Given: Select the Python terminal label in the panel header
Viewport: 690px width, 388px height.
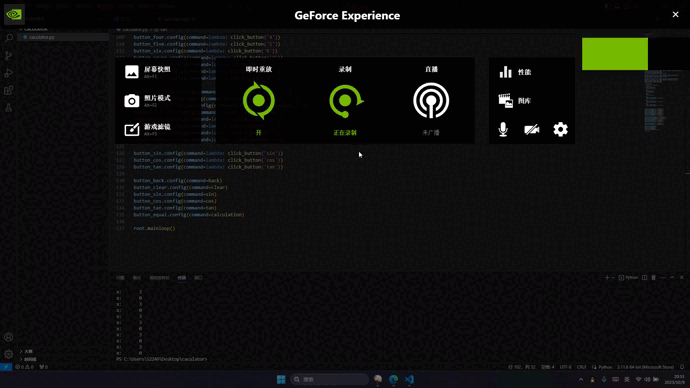Looking at the screenshot, I should [628, 278].
